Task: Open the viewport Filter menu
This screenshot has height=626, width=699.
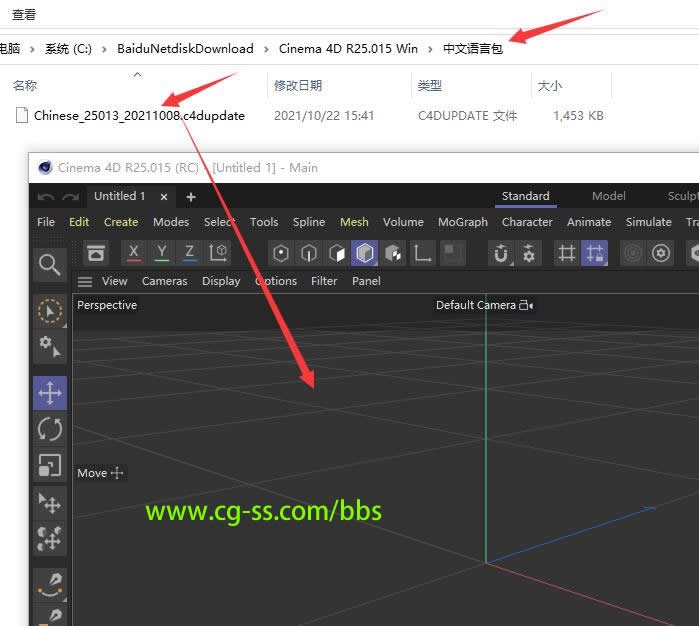Action: click(x=324, y=281)
